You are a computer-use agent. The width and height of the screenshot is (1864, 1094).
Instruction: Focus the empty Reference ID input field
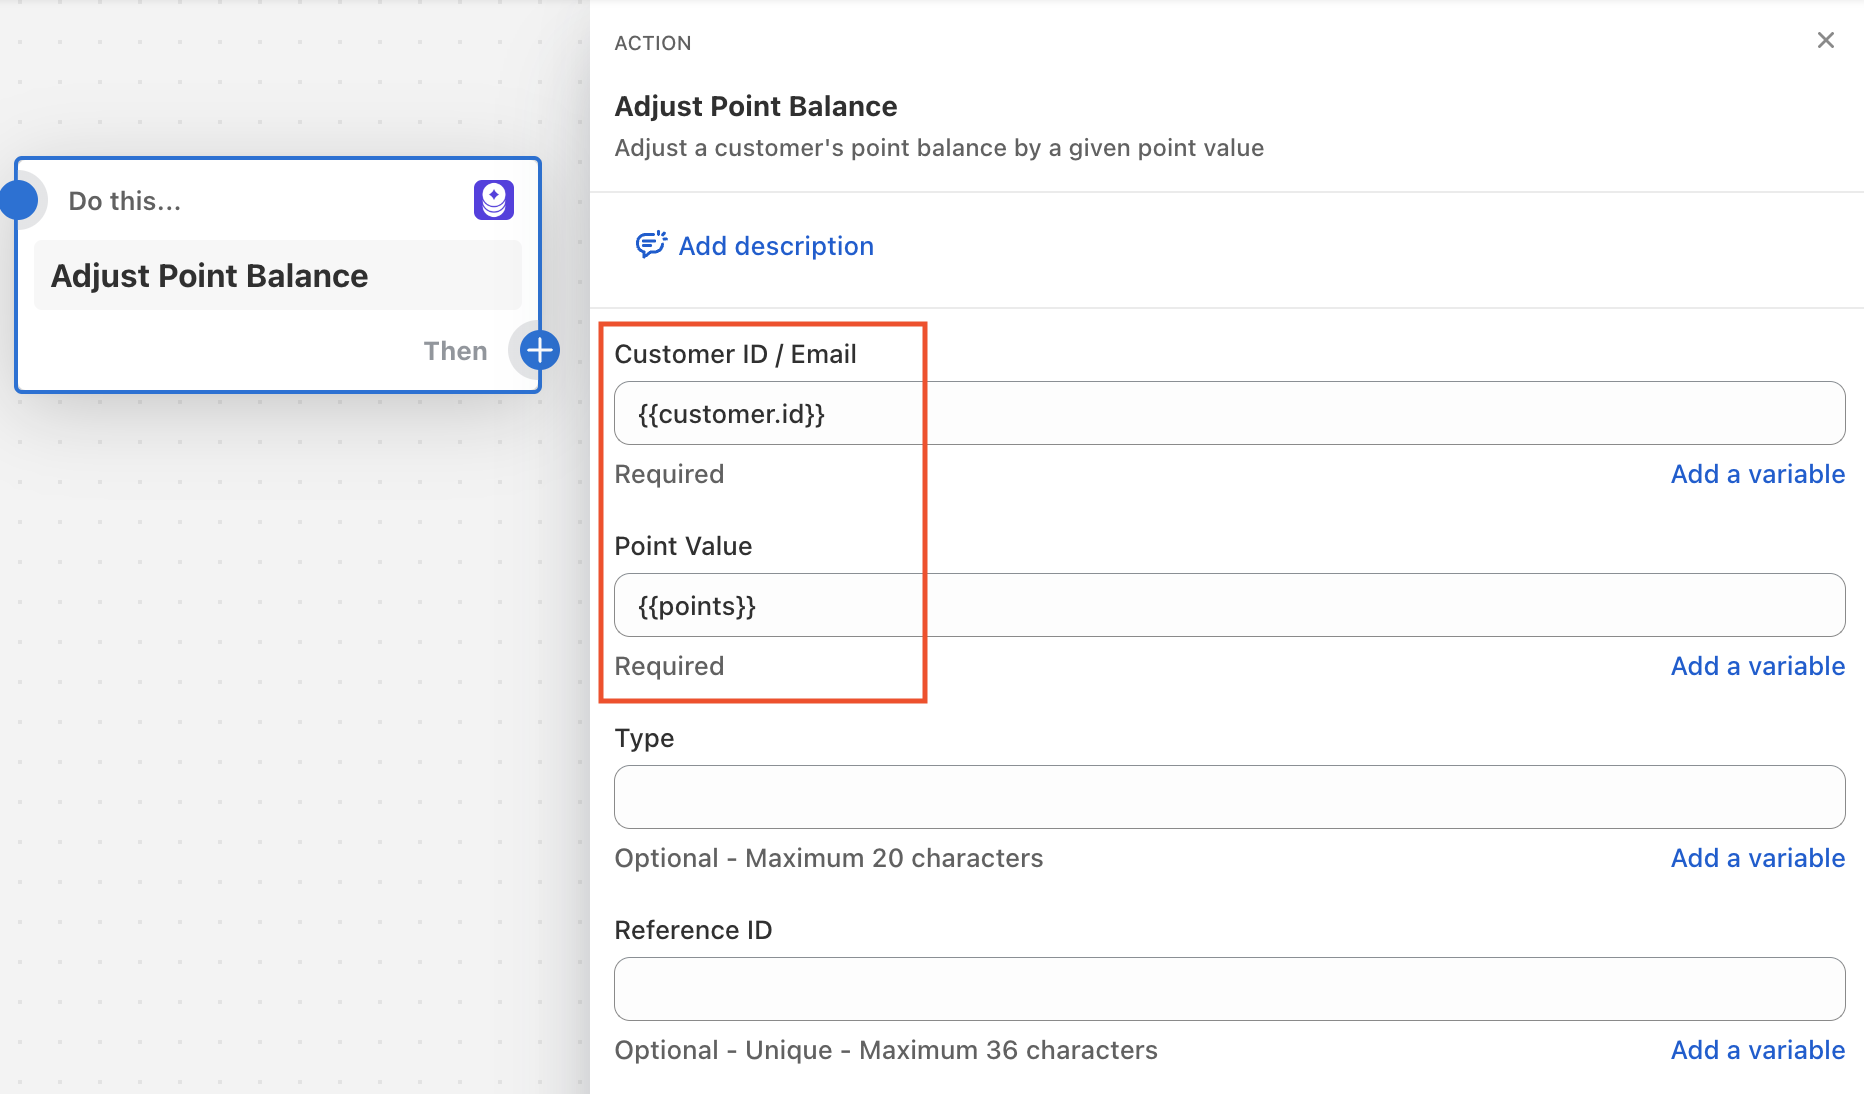click(x=1229, y=989)
